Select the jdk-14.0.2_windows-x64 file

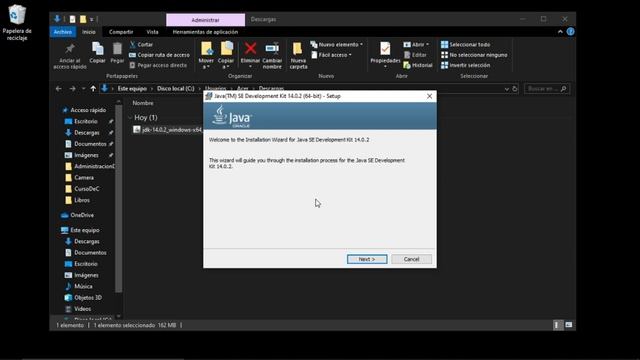(x=167, y=130)
